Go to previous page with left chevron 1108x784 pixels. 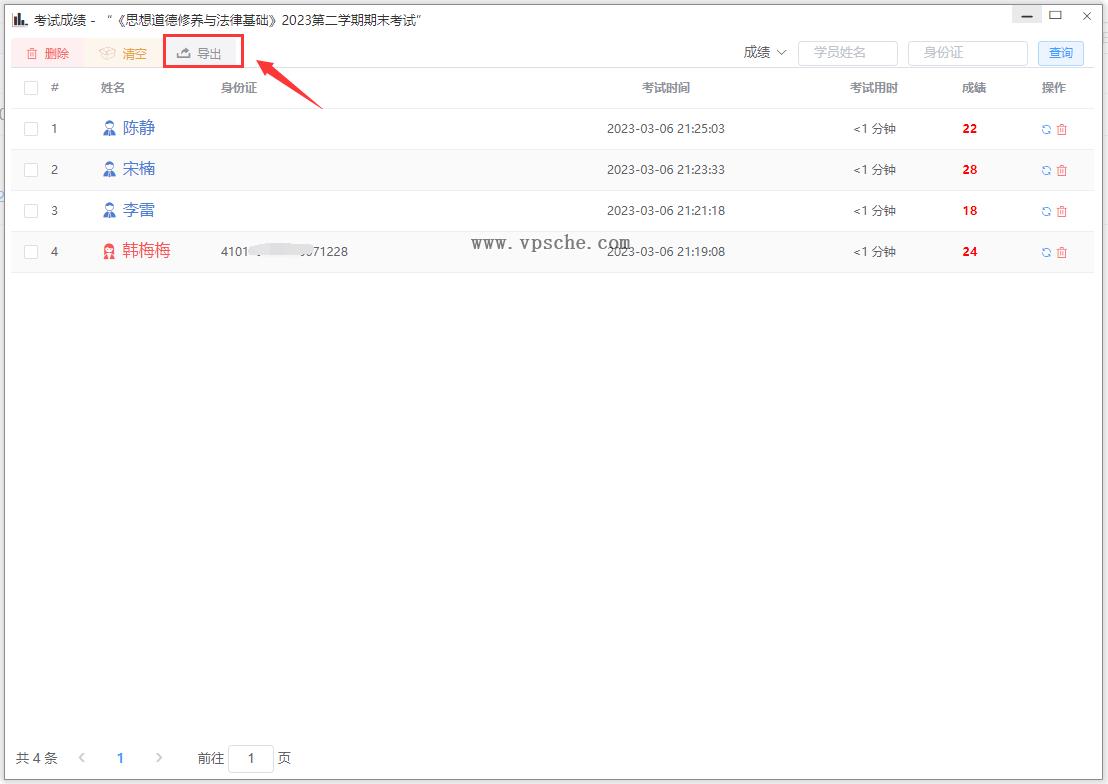coord(82,758)
